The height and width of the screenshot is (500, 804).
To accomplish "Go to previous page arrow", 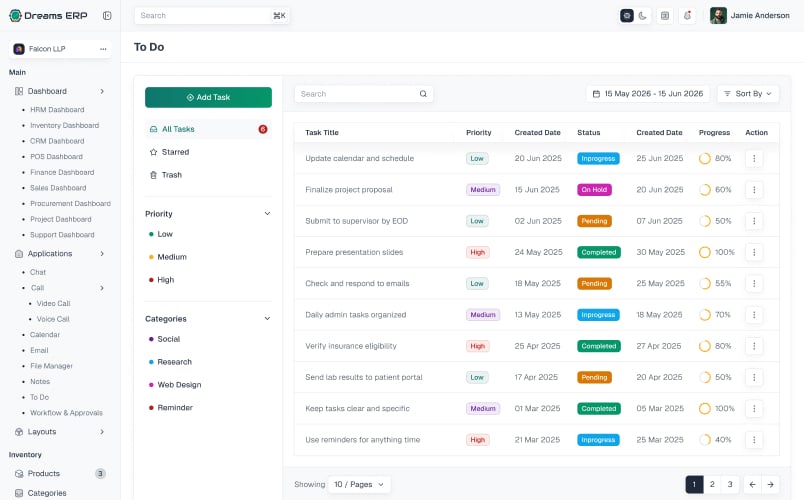I will click(x=752, y=484).
